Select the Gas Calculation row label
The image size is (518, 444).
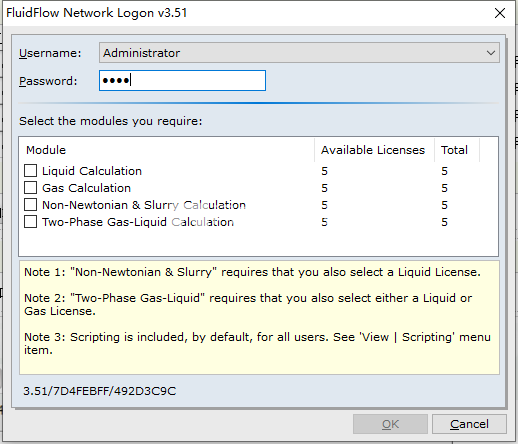coord(86,188)
